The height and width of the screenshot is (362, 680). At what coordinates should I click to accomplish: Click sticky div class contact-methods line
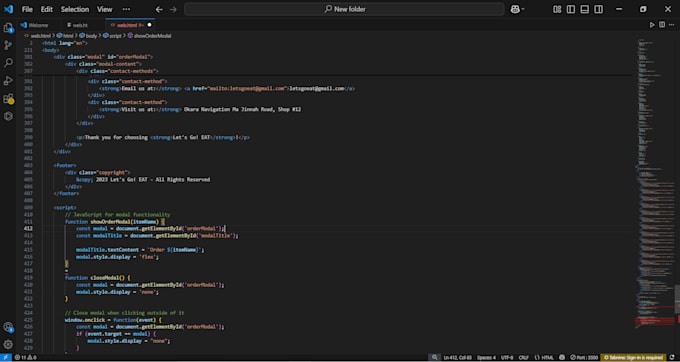(x=117, y=71)
